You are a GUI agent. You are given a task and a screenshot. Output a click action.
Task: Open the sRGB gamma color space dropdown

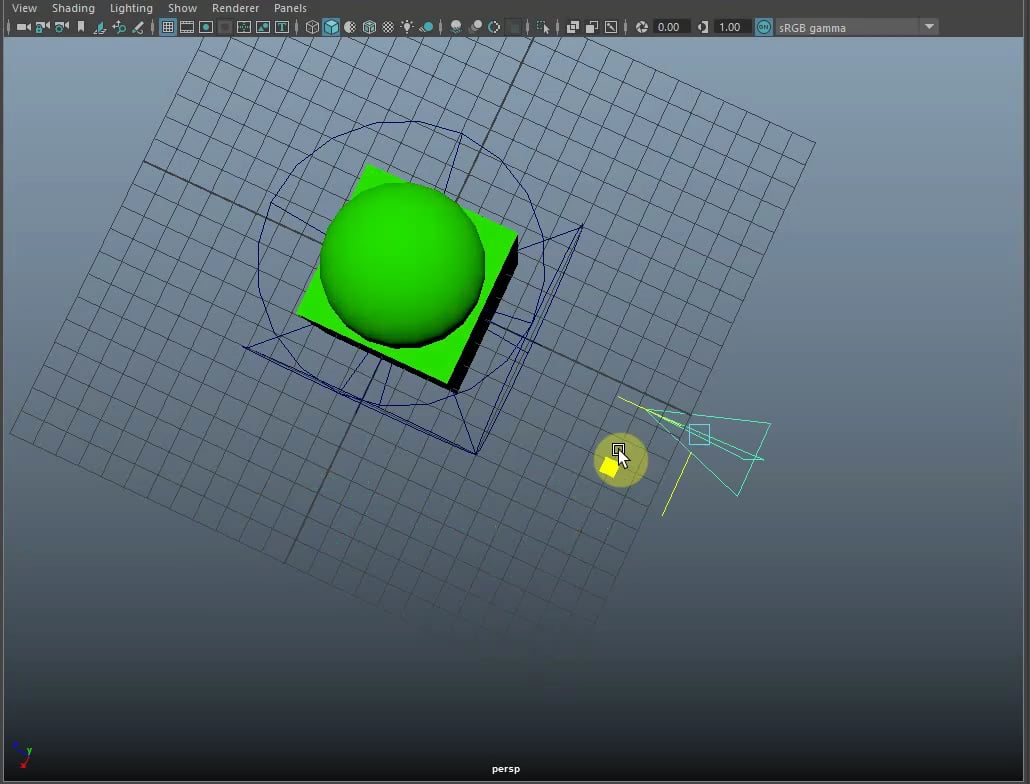point(857,27)
